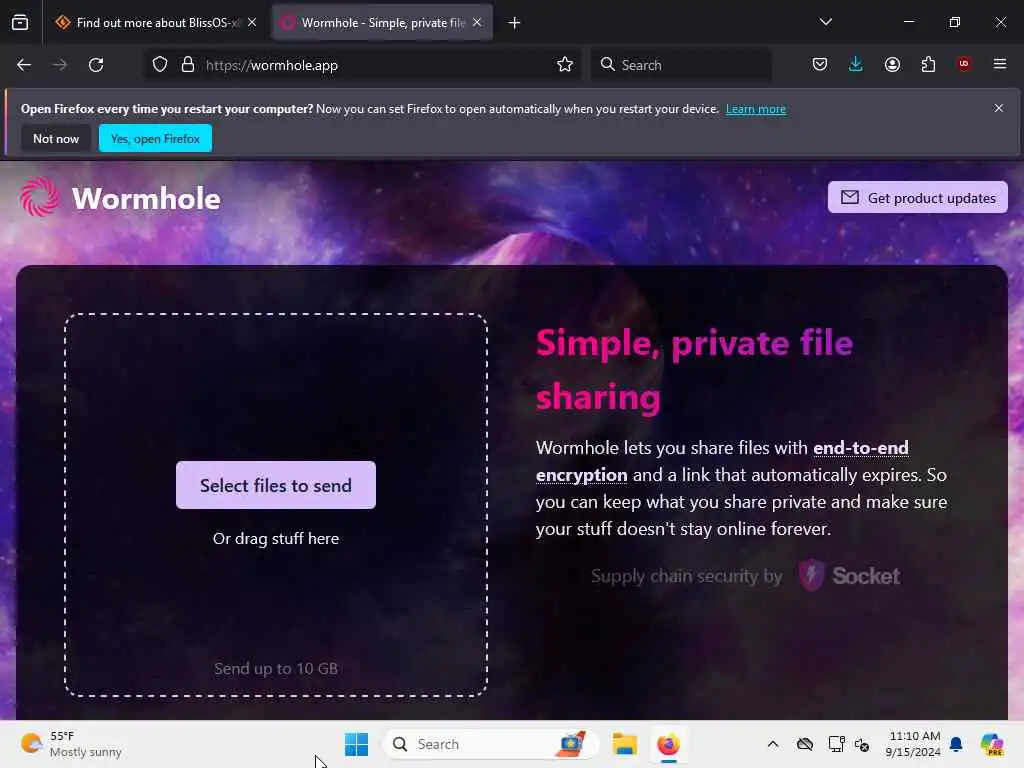Open the Extensions menu

(928, 65)
